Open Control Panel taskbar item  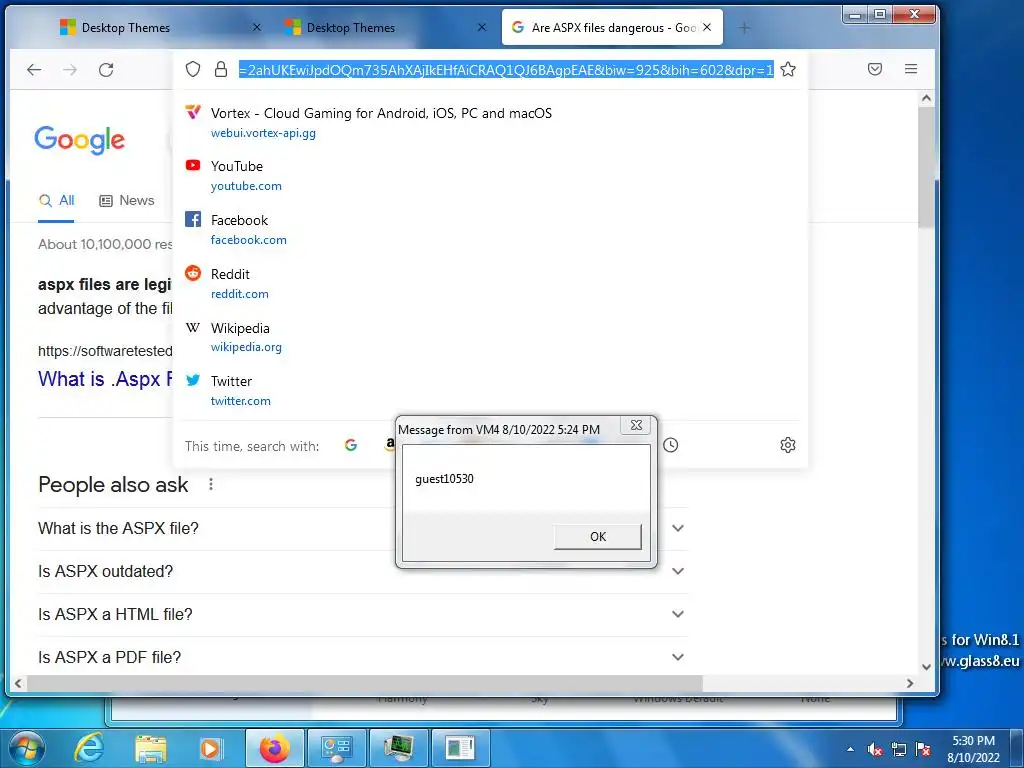click(x=336, y=748)
